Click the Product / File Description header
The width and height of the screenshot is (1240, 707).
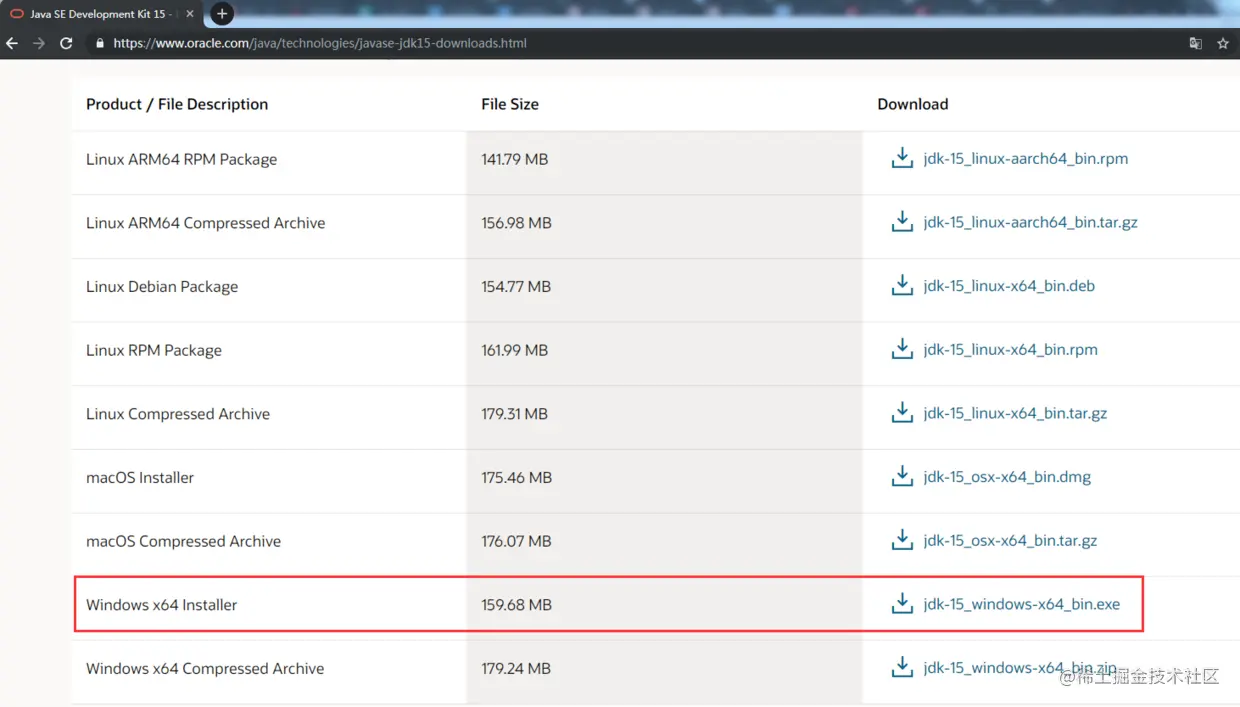(177, 104)
